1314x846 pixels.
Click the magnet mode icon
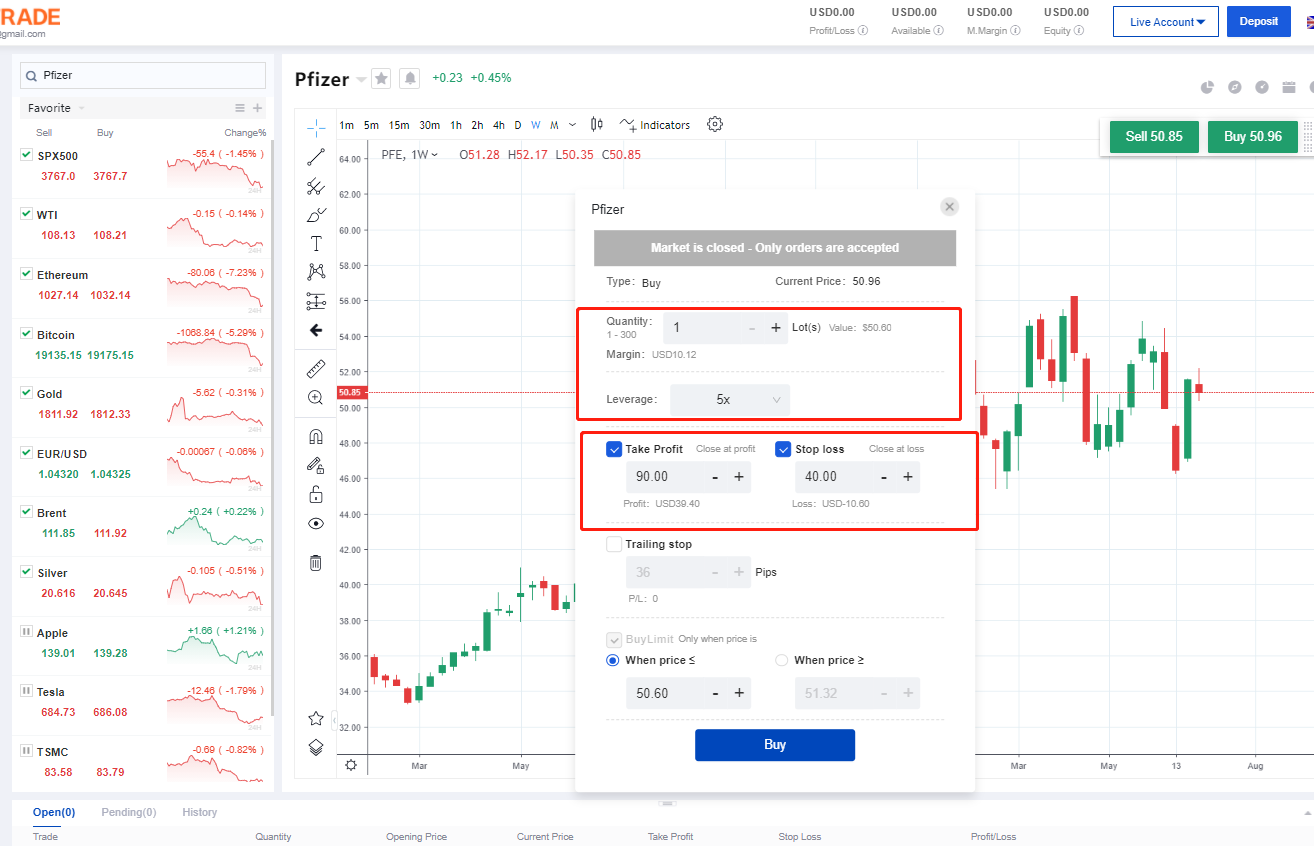pyautogui.click(x=316, y=437)
